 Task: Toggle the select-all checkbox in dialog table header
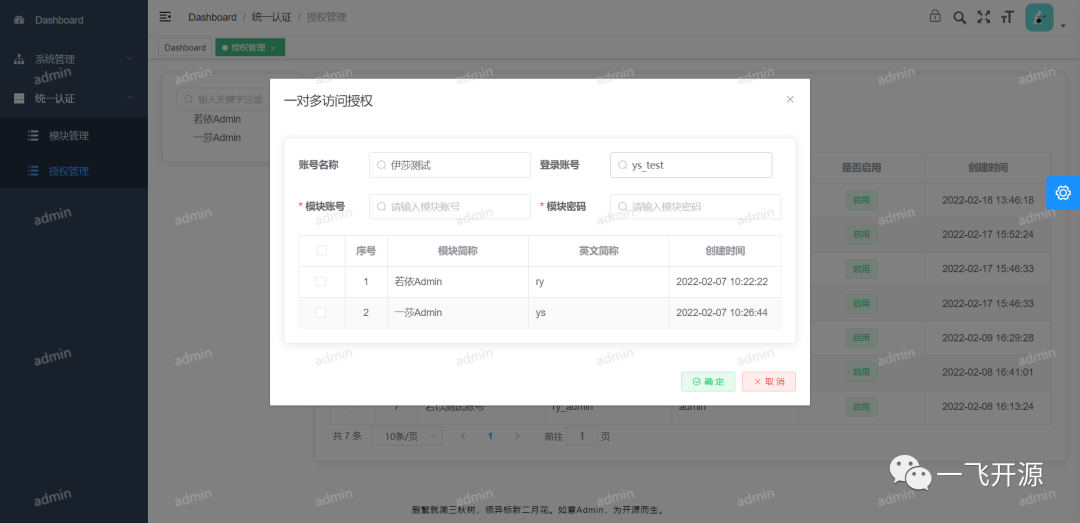coord(322,251)
